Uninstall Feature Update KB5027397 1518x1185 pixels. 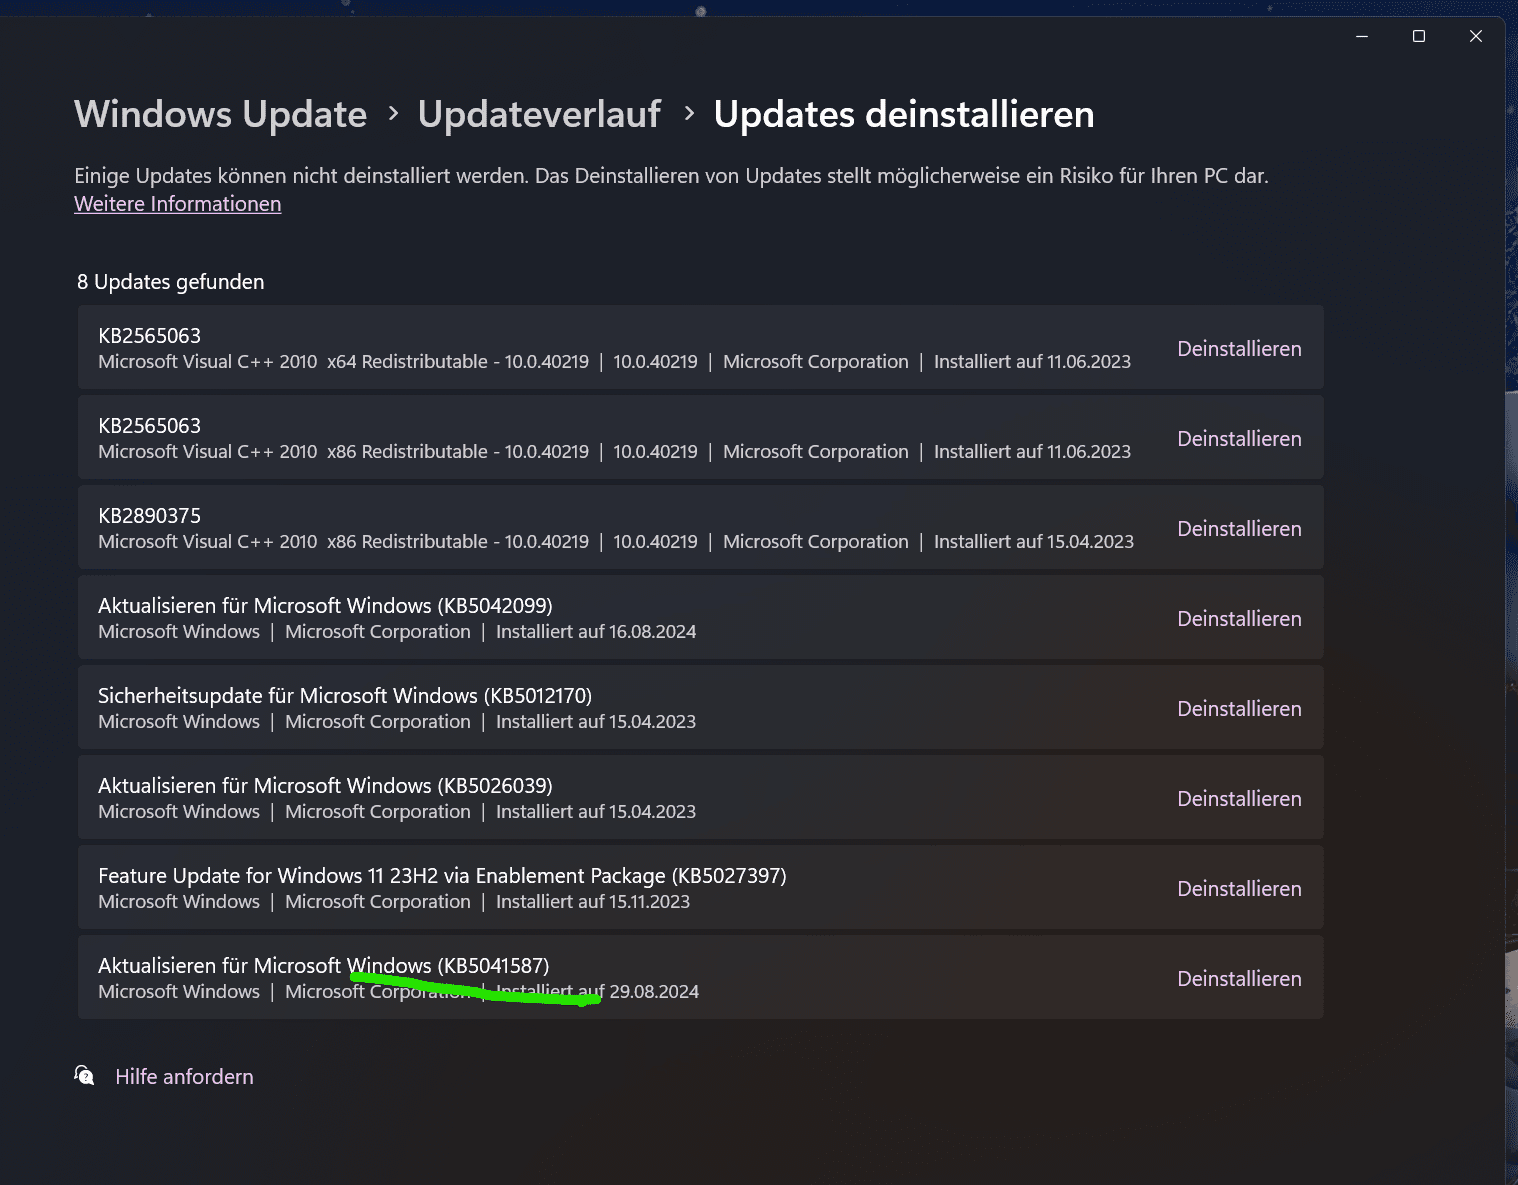pyautogui.click(x=1239, y=889)
